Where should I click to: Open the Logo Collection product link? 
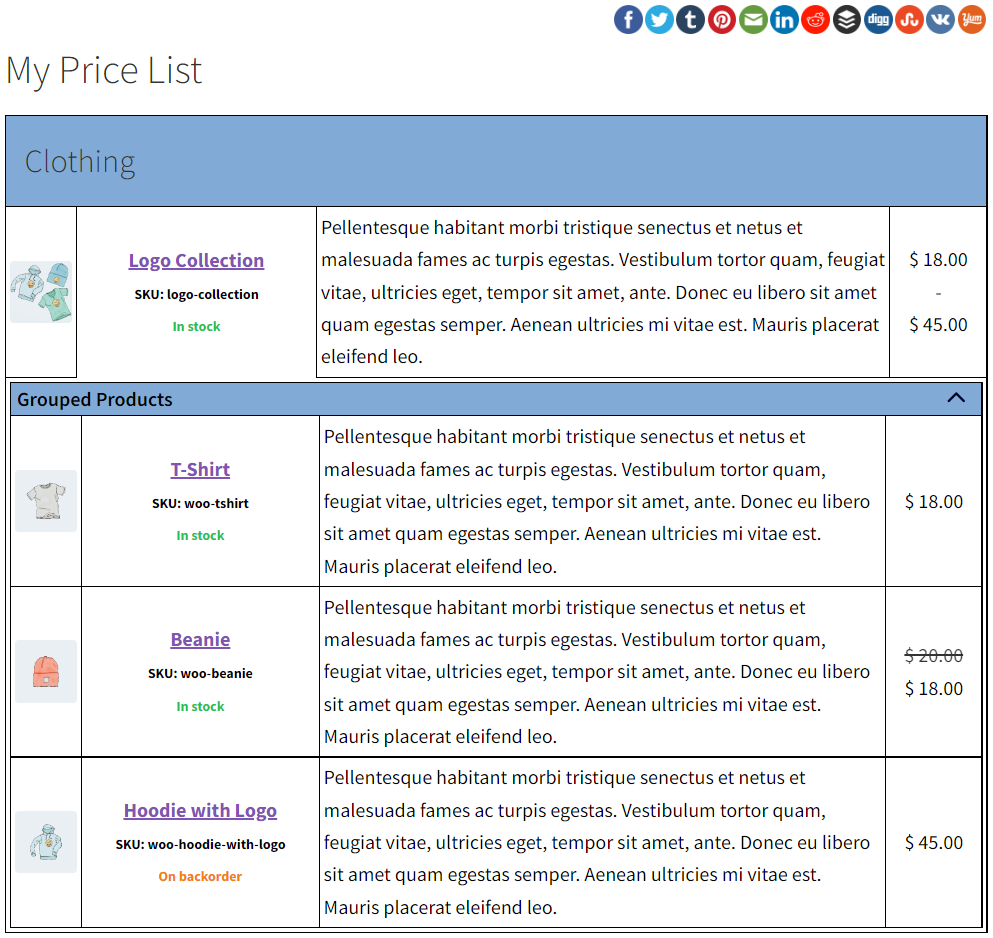pos(196,261)
